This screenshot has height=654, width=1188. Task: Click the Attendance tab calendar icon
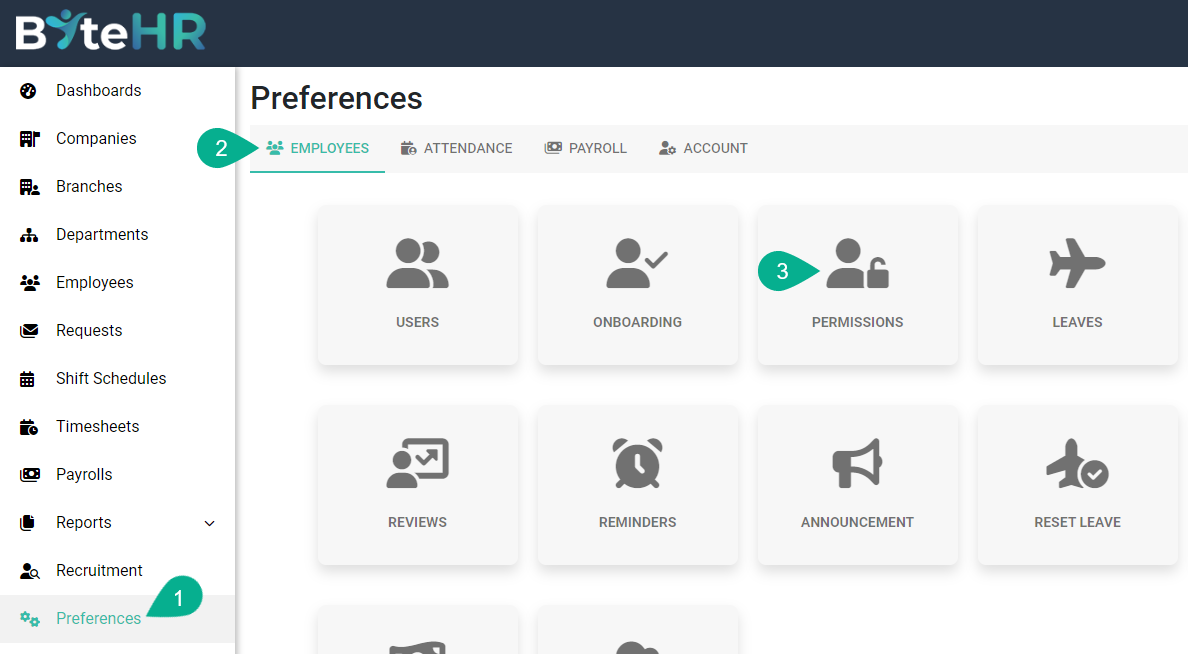(408, 148)
